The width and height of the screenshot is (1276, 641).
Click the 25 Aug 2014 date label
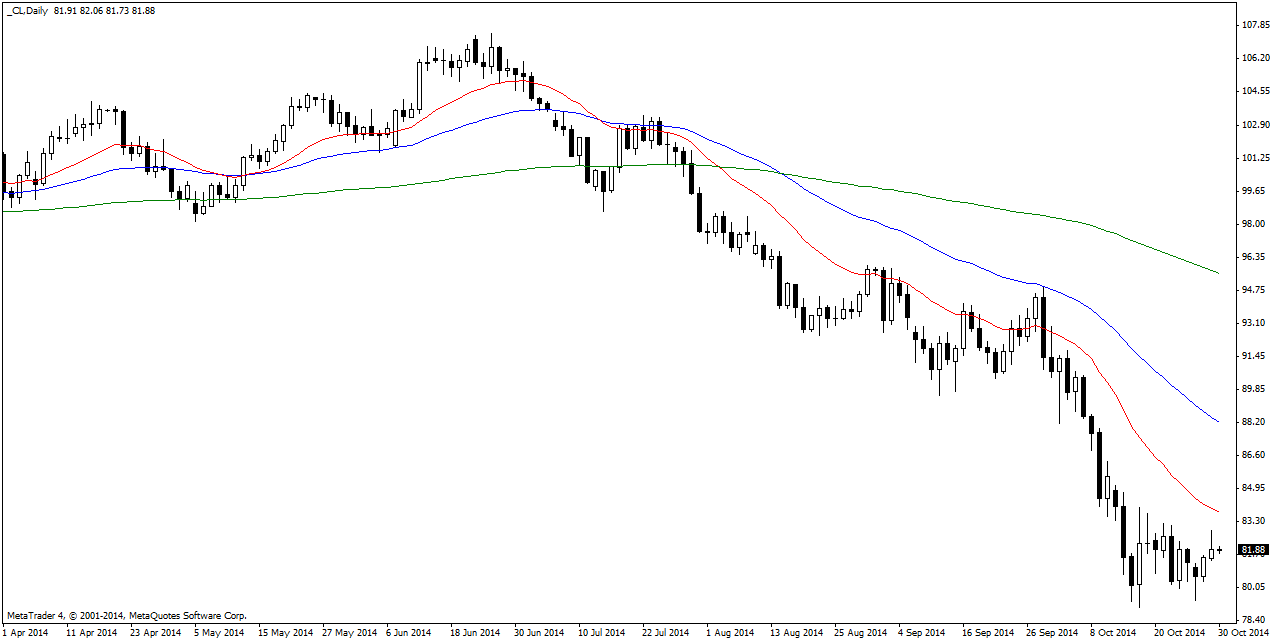[860, 633]
